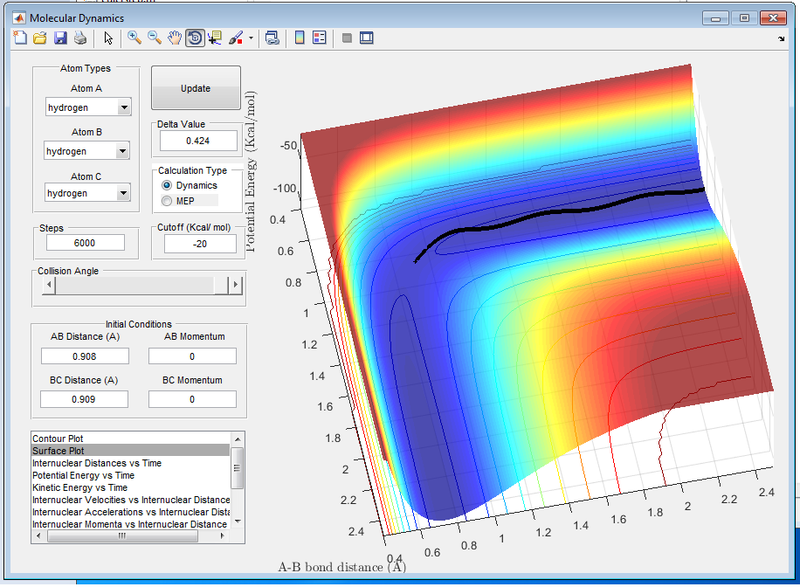Select the MEP calculation type
Image resolution: width=800 pixels, height=587 pixels.
coord(167,201)
